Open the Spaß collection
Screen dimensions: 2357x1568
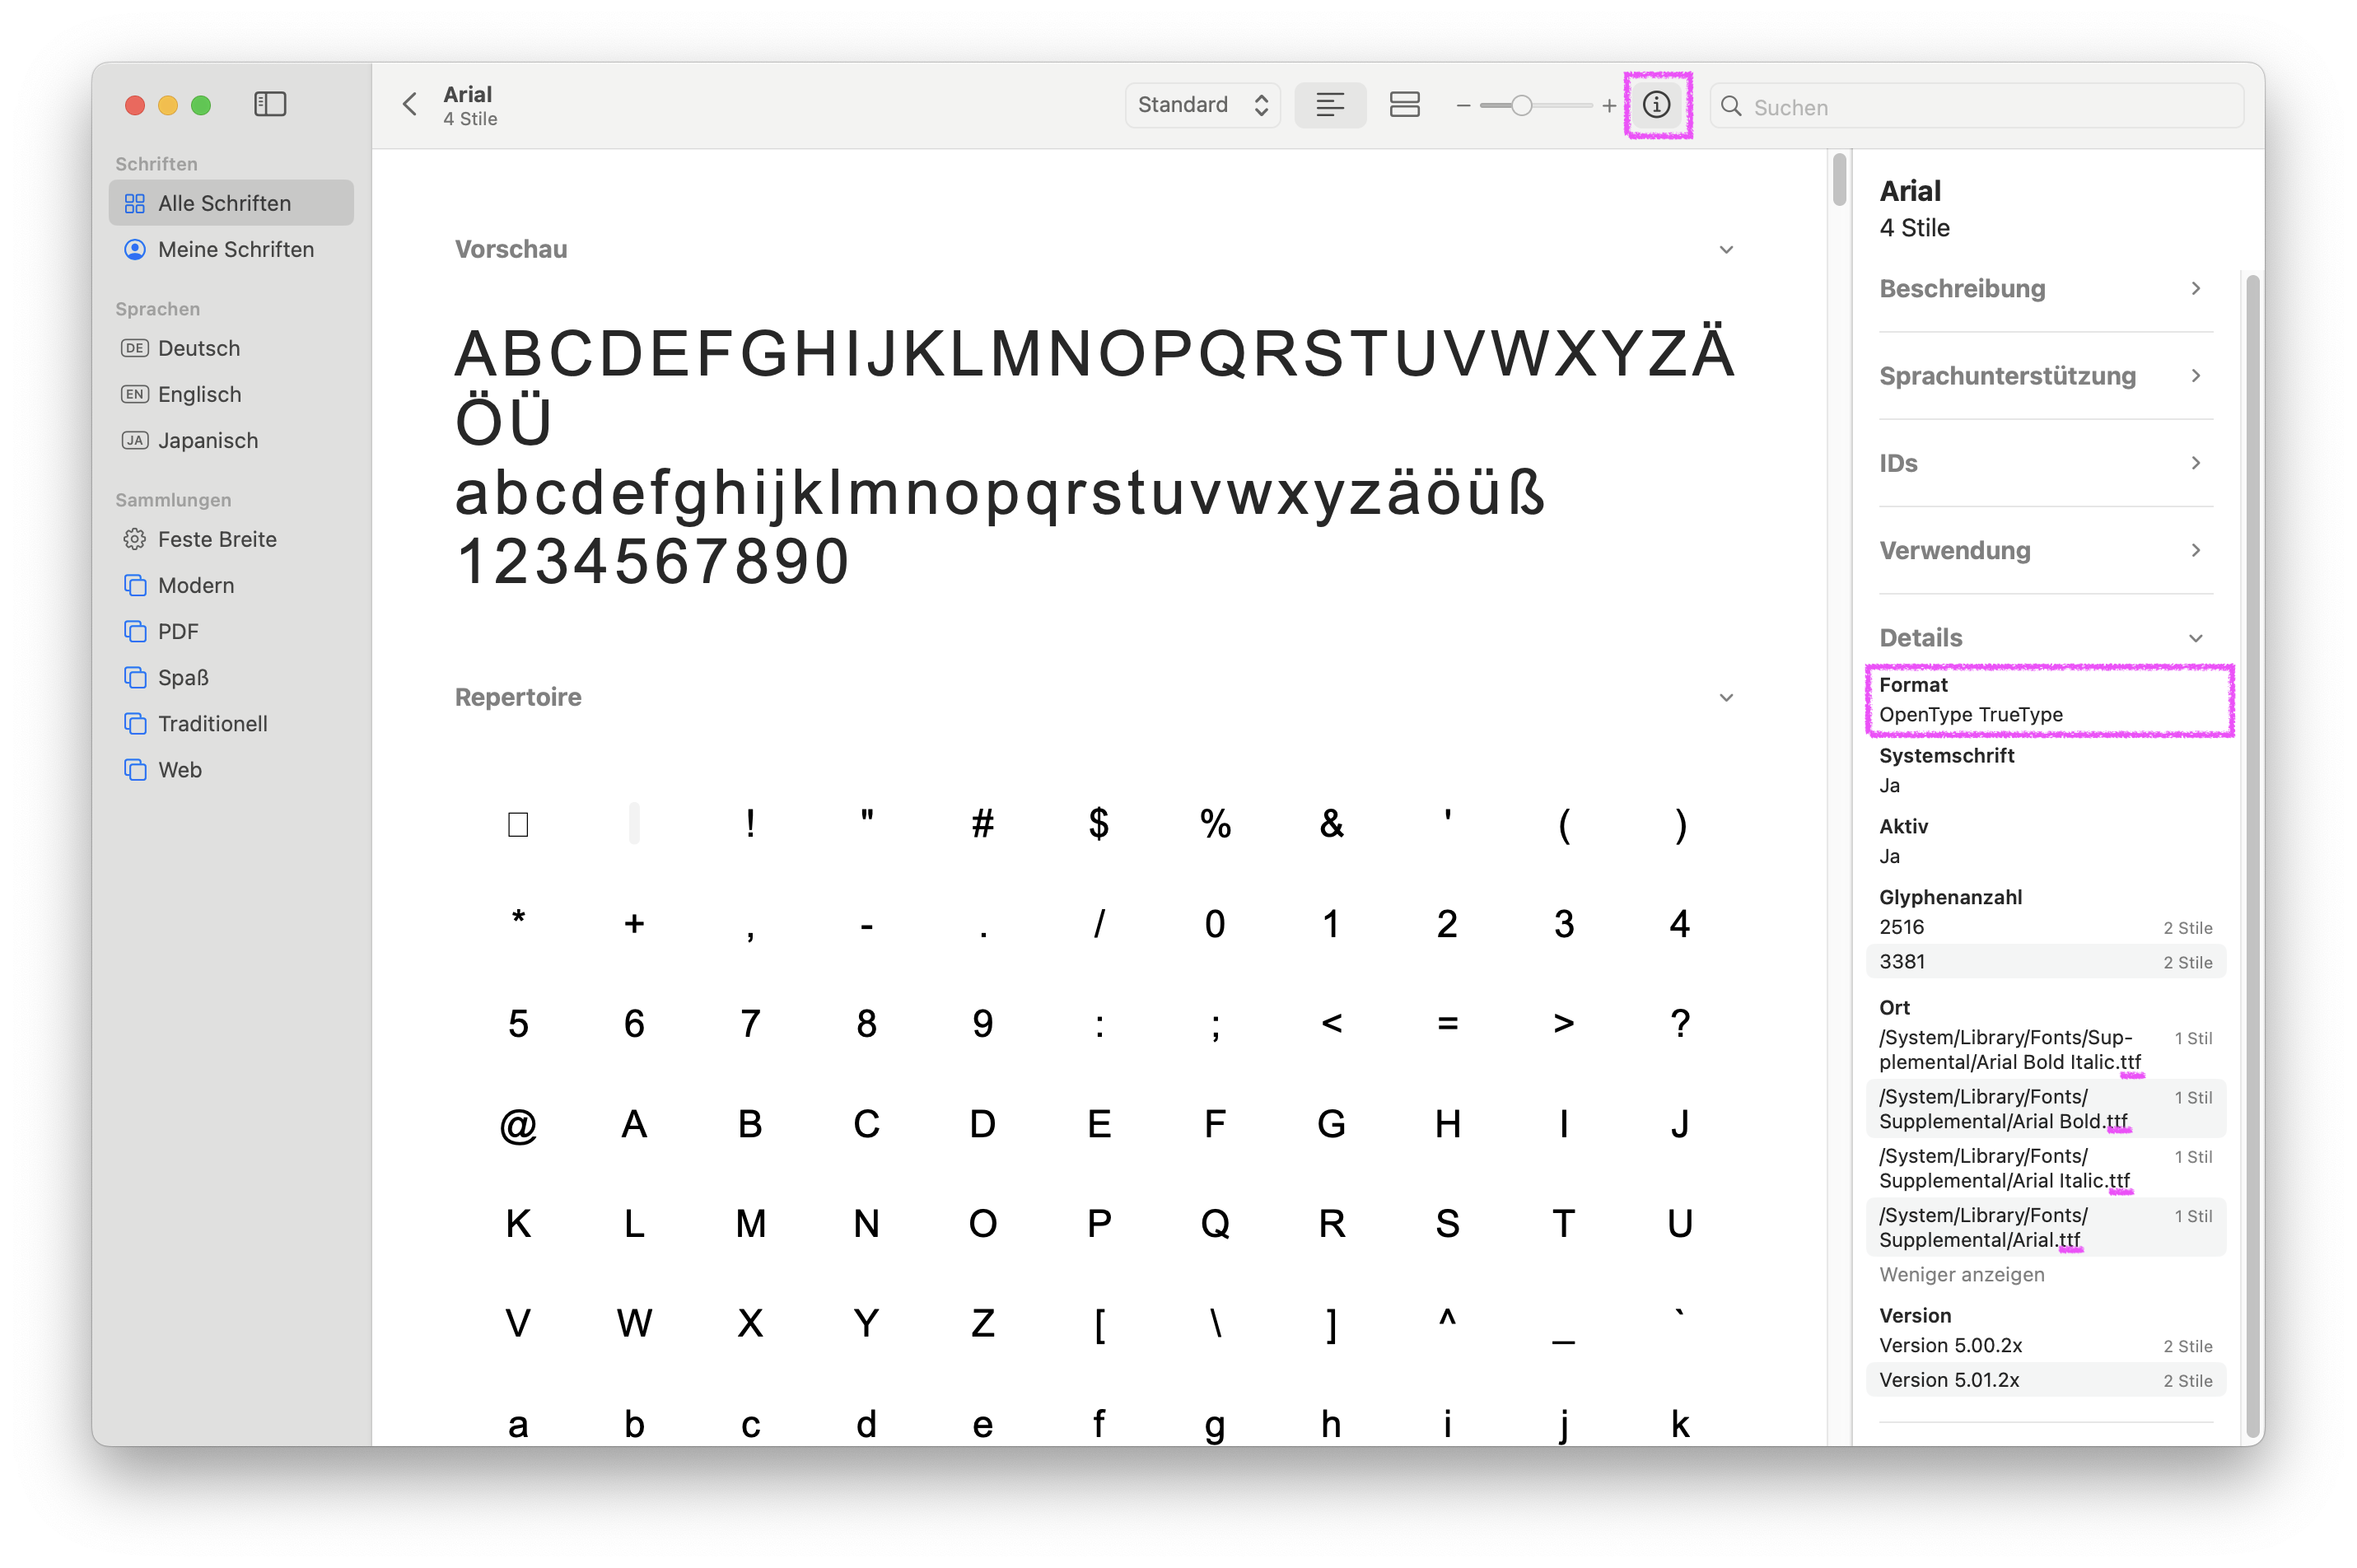(231, 677)
